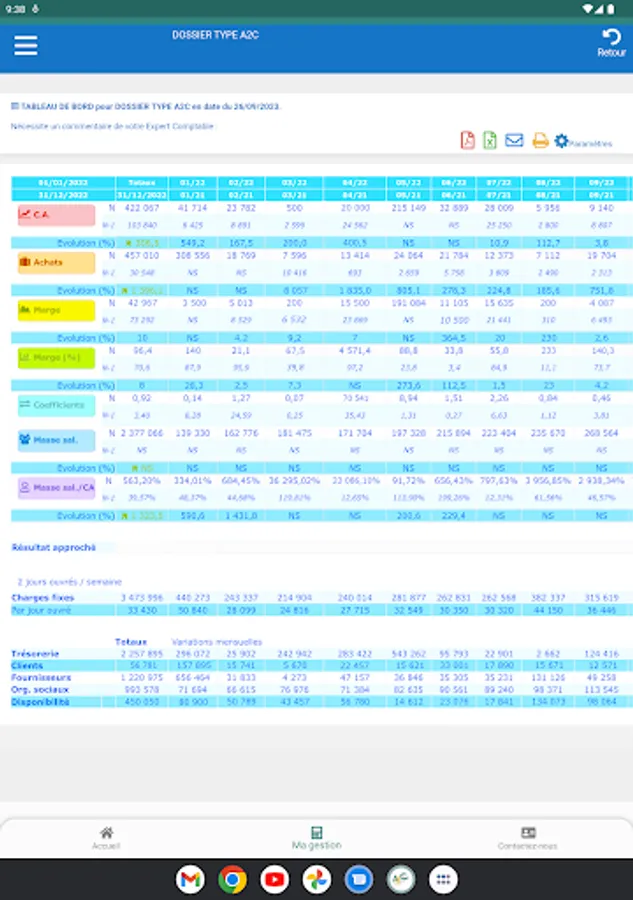Click the Fournisseurs row label
This screenshot has height=900, width=633.
pos(41,678)
